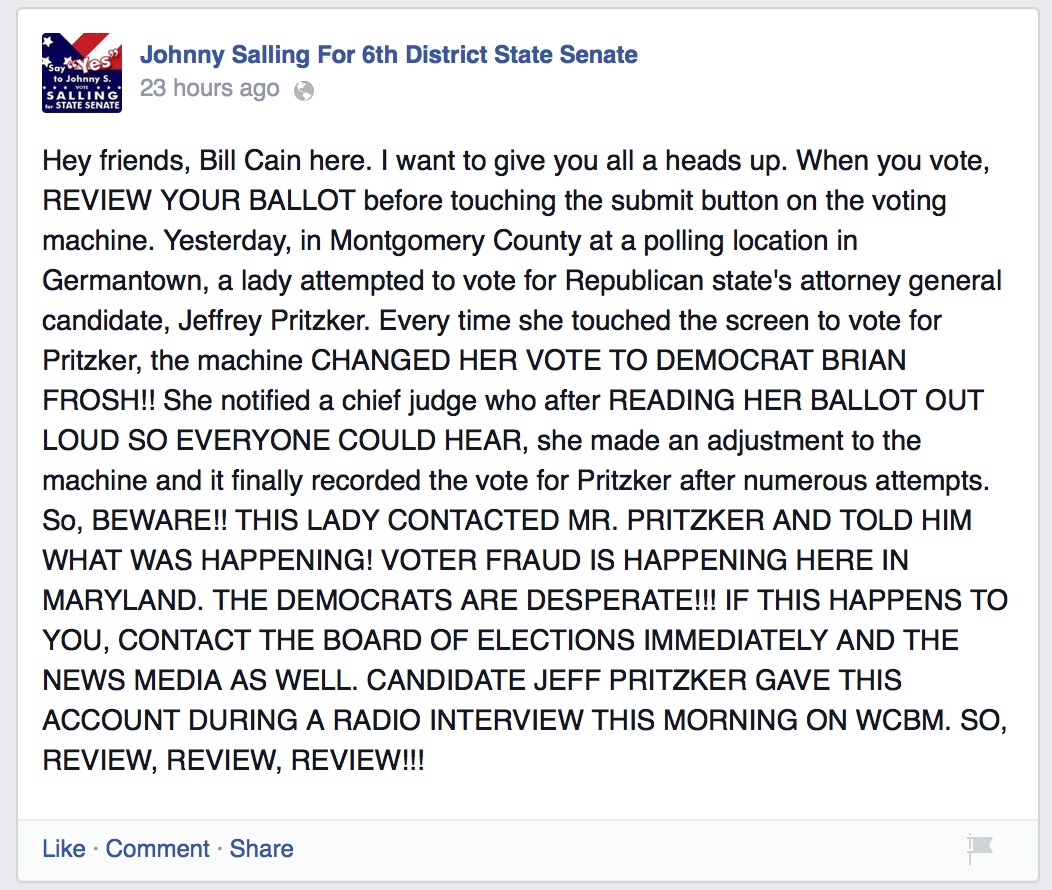Viewport: 1052px width, 890px height.
Task: Click the final 'REVIEW, REVIEW, REVIEW!!!' line
Action: (233, 760)
